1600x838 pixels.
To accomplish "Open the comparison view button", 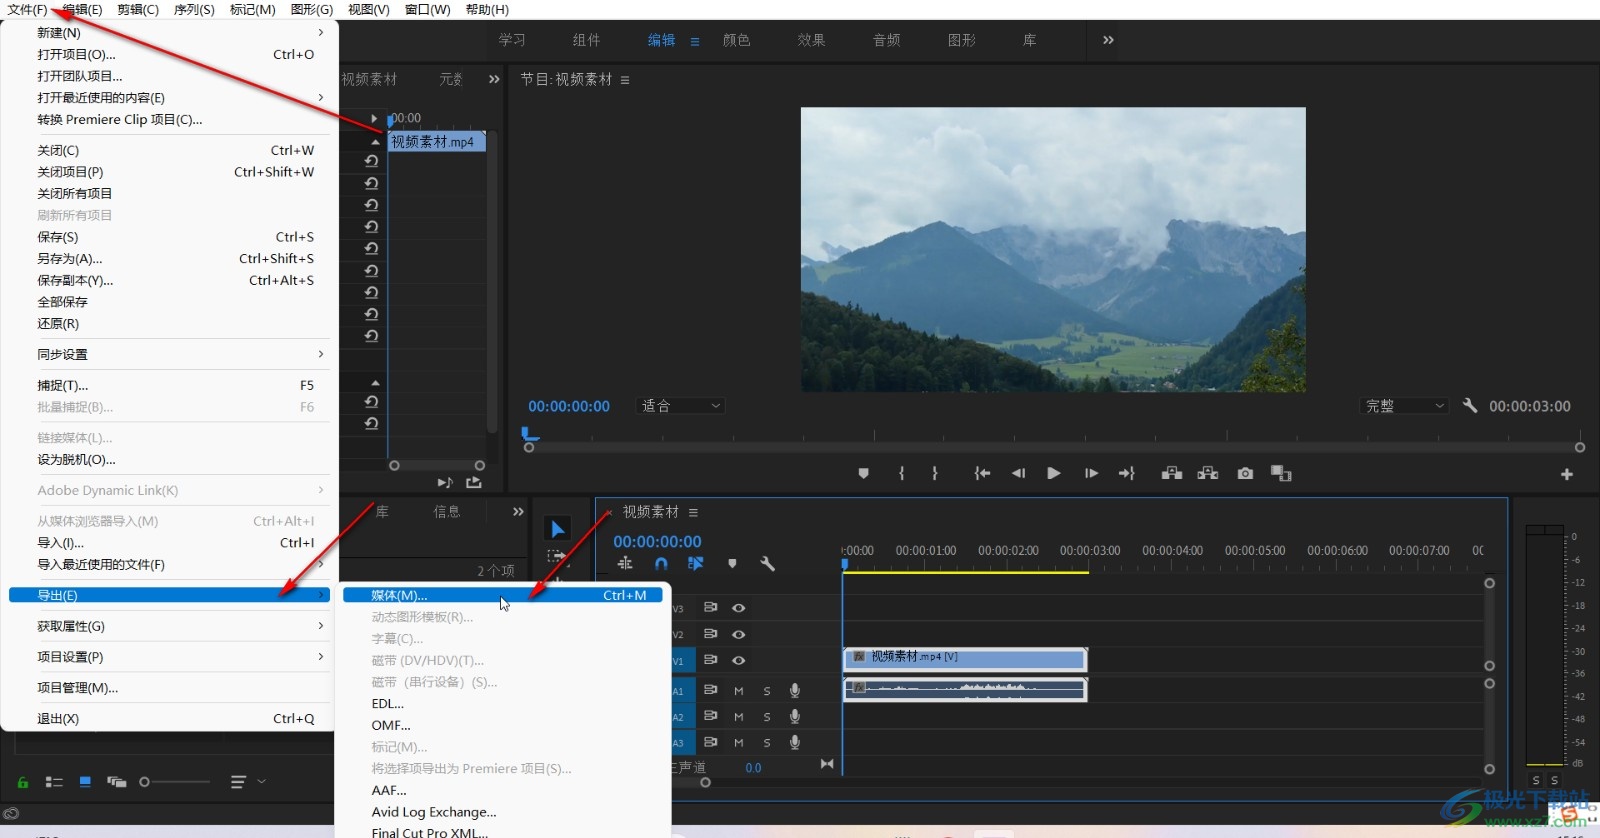I will 1281,473.
